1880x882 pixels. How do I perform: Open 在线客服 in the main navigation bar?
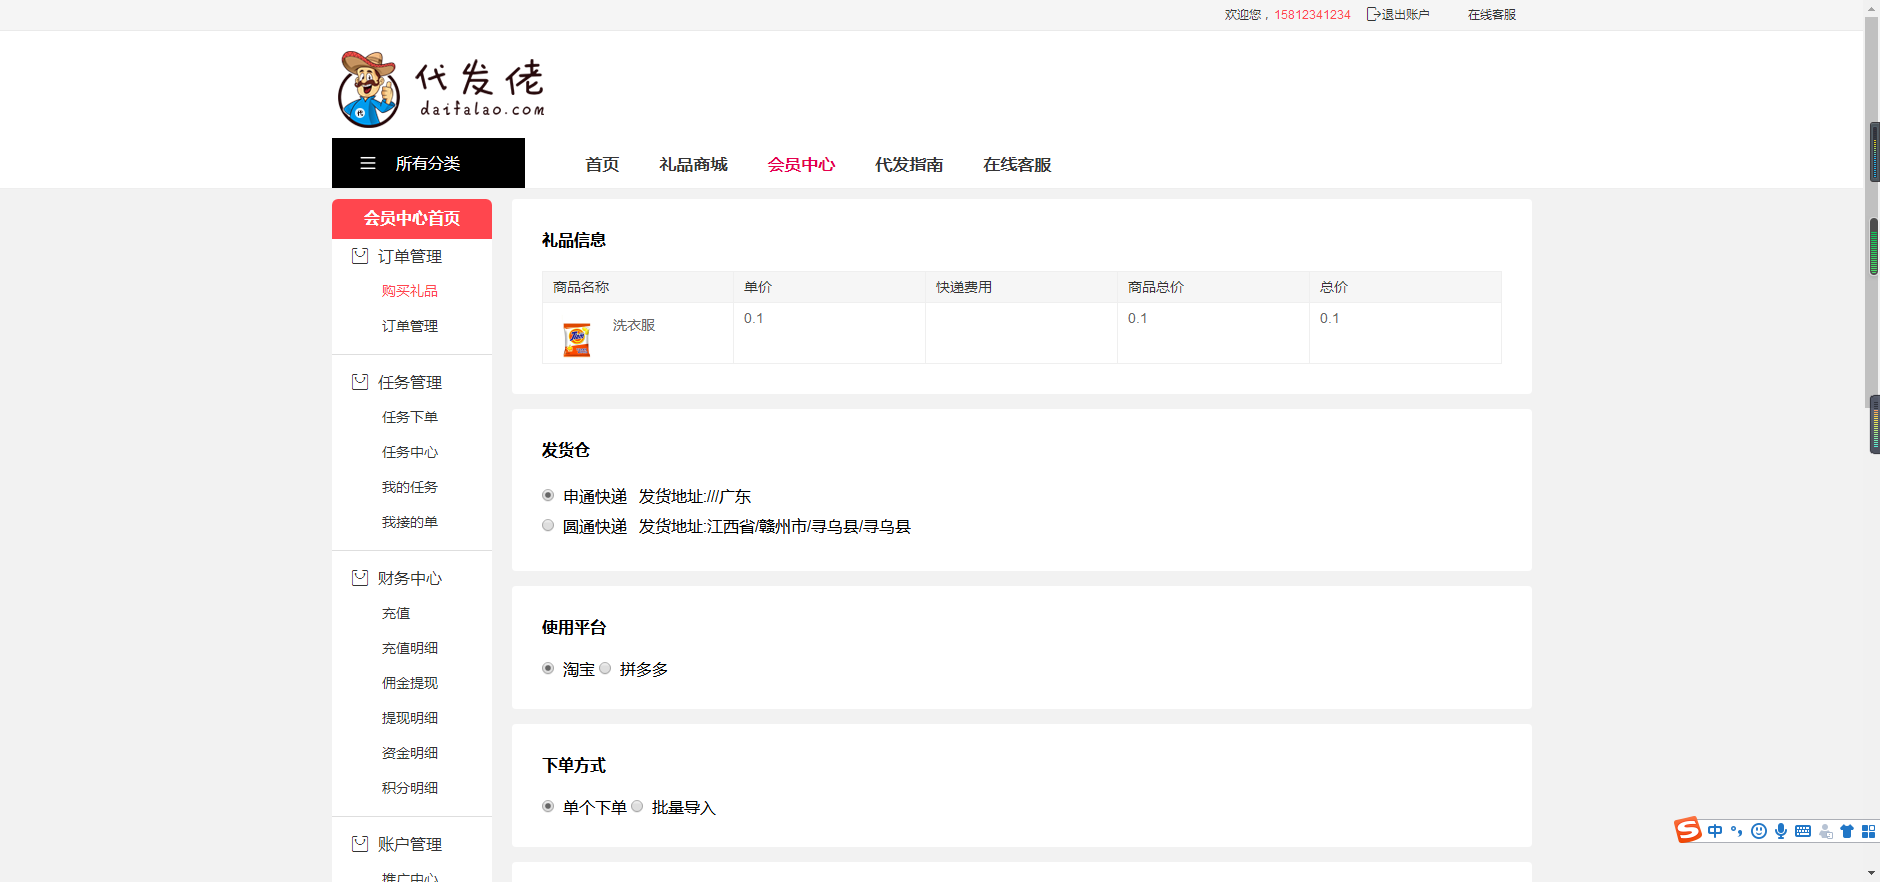1017,164
